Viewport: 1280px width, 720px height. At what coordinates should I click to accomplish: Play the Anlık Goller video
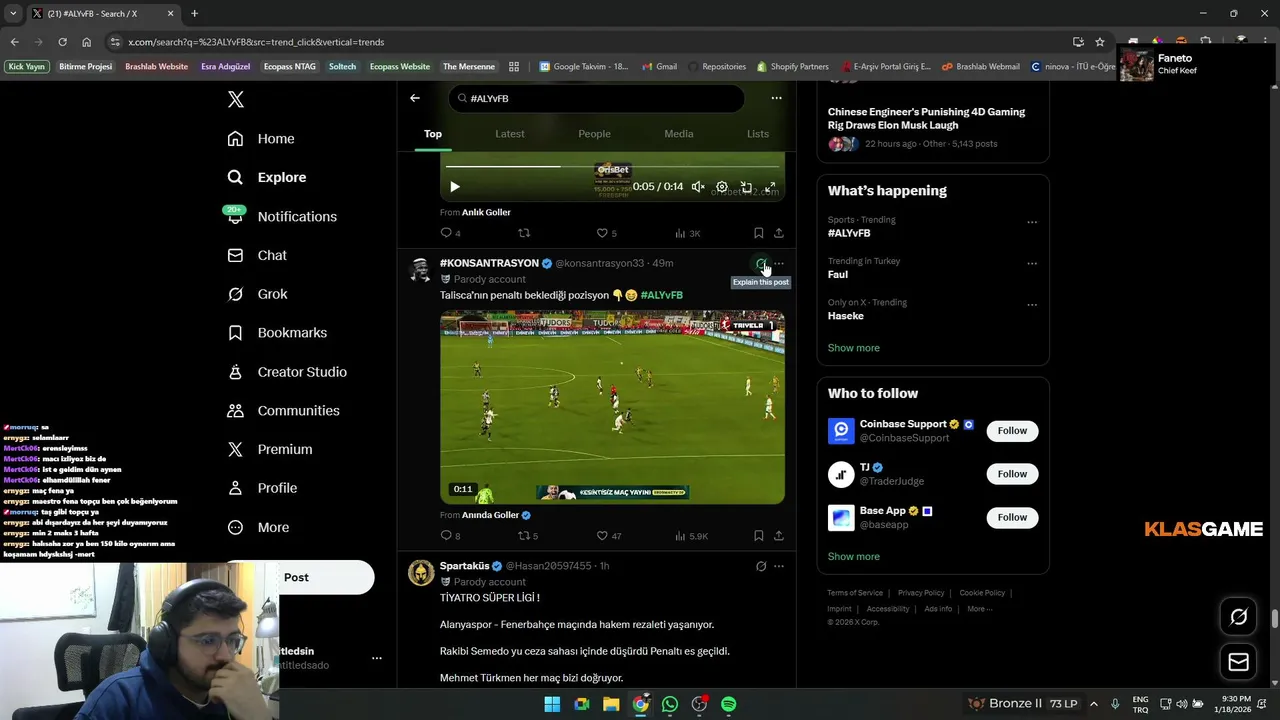click(455, 187)
